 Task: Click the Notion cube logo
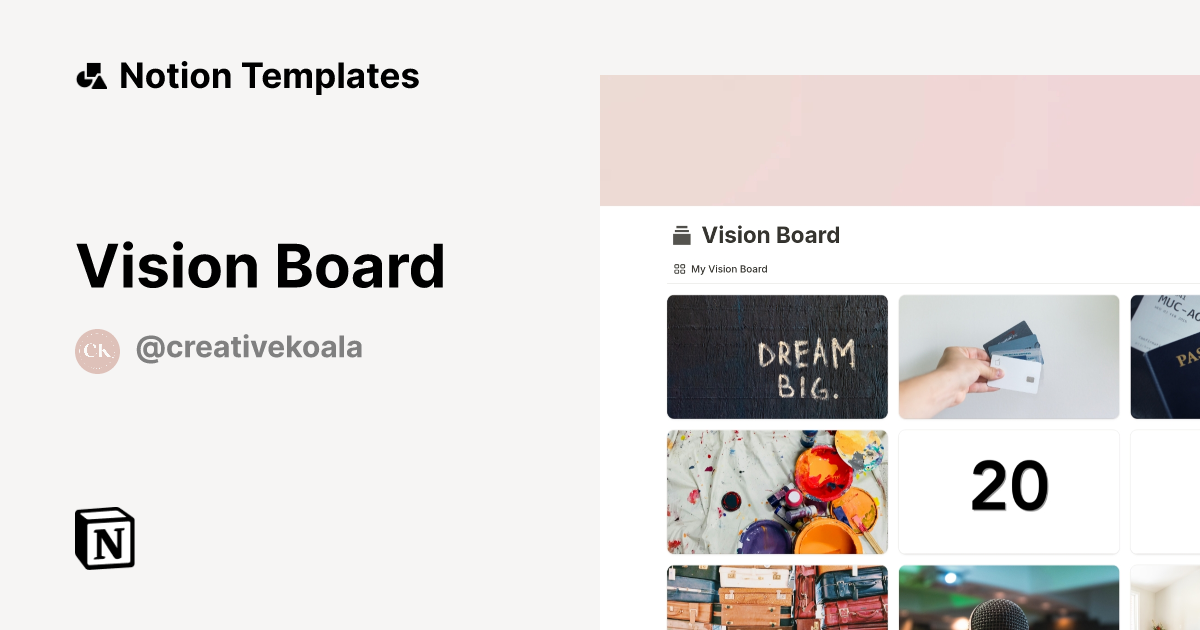[105, 539]
